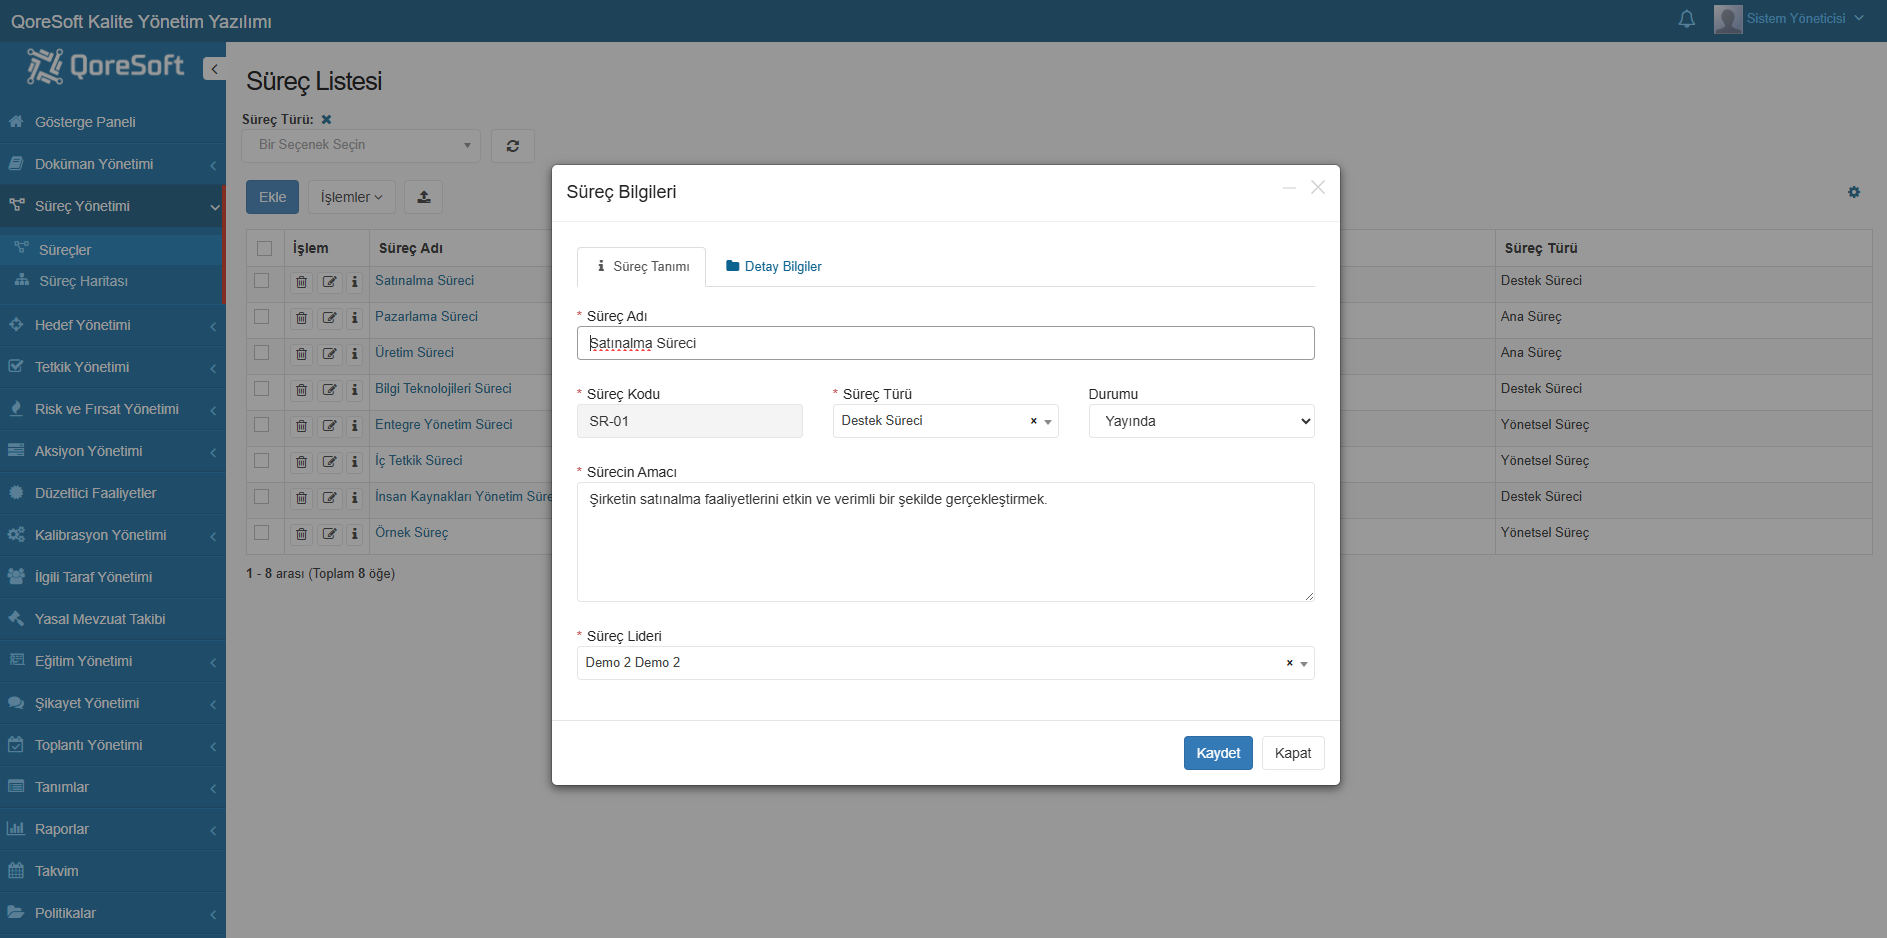The width and height of the screenshot is (1887, 938).
Task: Click edit icon for Üretim Süreci row
Action: tap(329, 354)
